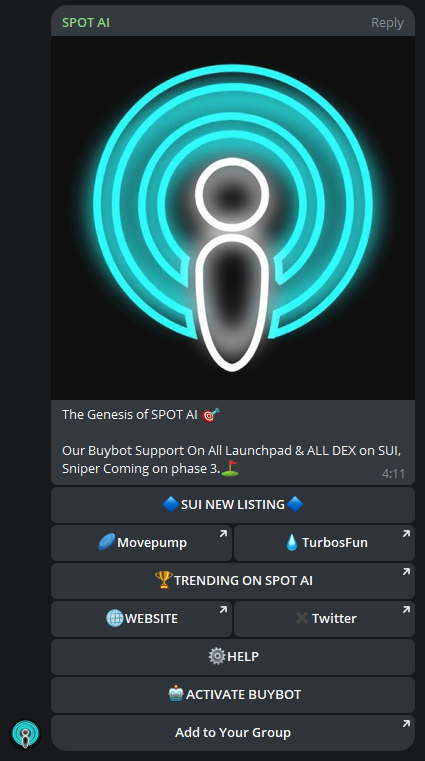Click the robot icon beside ACTIVATE BUYBOT

175,695
